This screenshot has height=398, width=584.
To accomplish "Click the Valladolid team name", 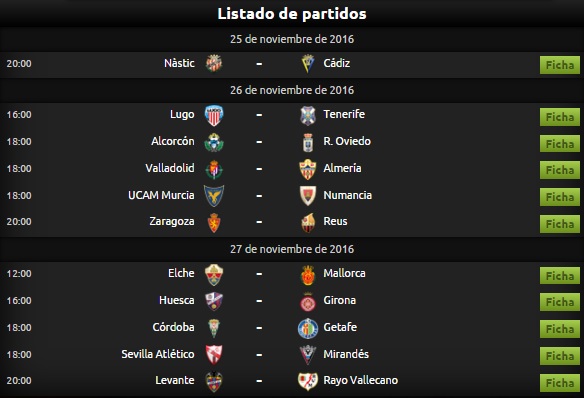I will [x=170, y=168].
